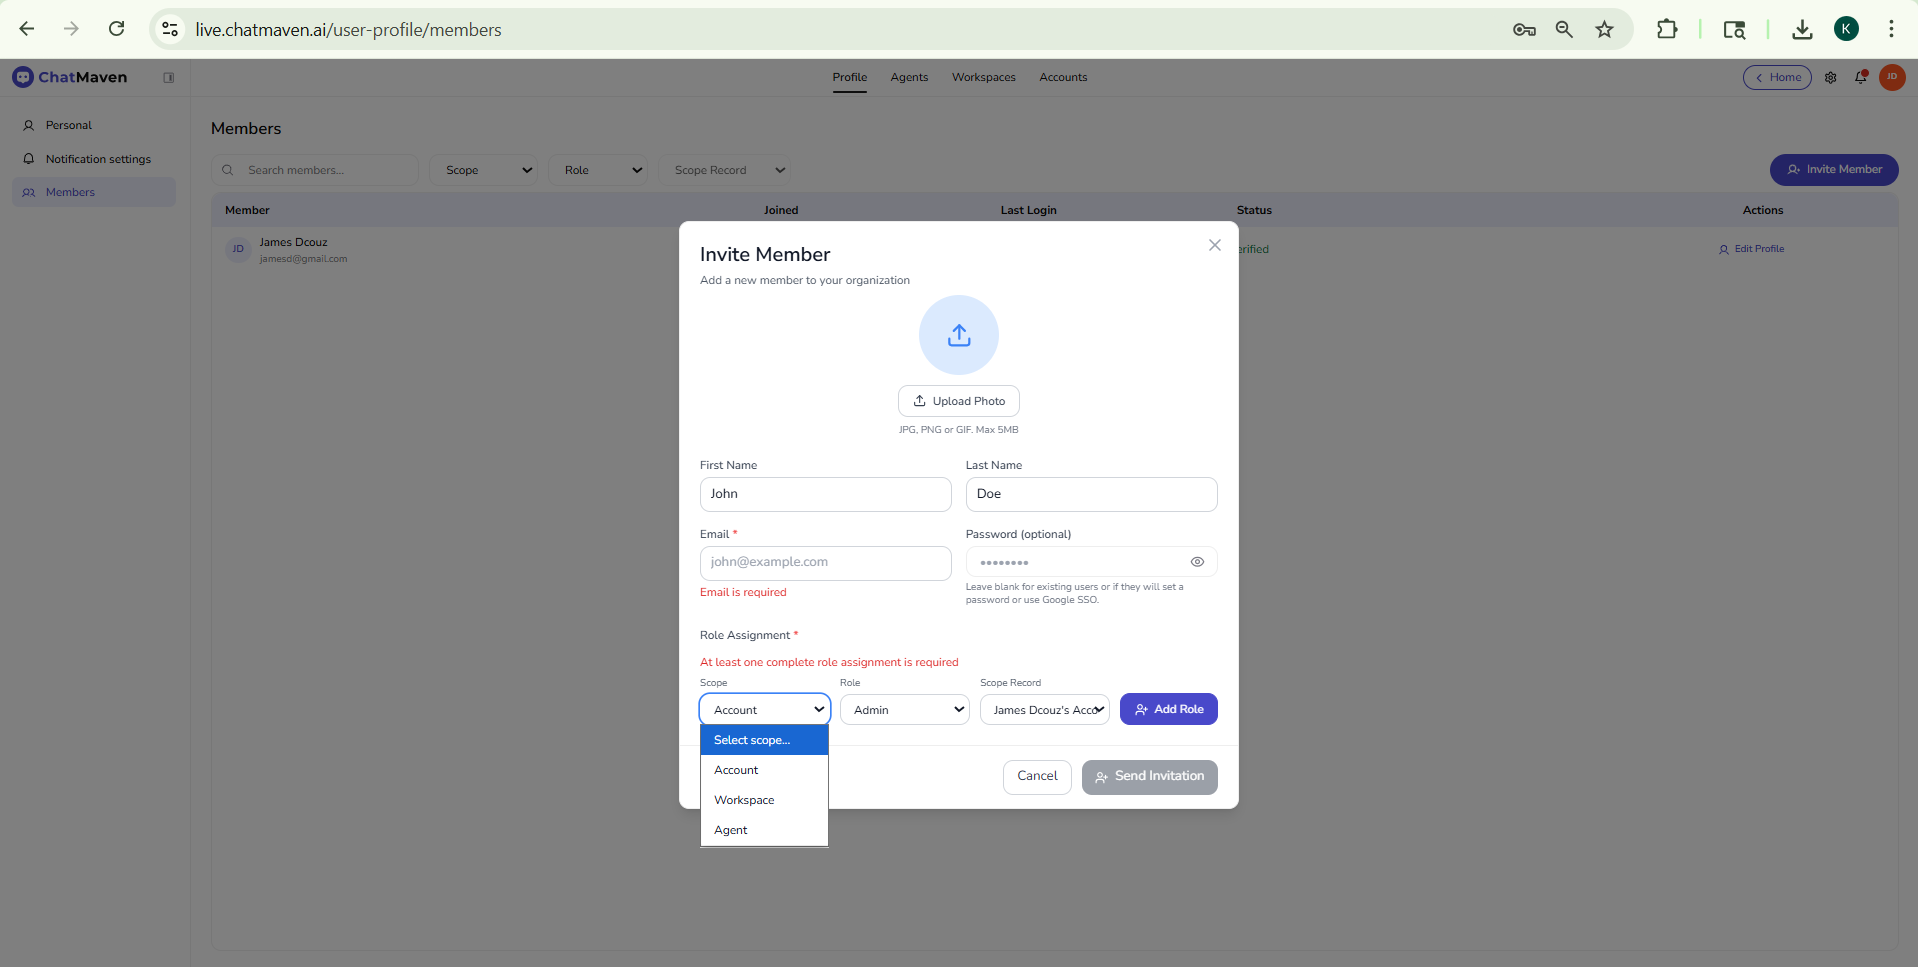1918x967 pixels.
Task: Click the JD user avatar in header
Action: pyautogui.click(x=1891, y=78)
